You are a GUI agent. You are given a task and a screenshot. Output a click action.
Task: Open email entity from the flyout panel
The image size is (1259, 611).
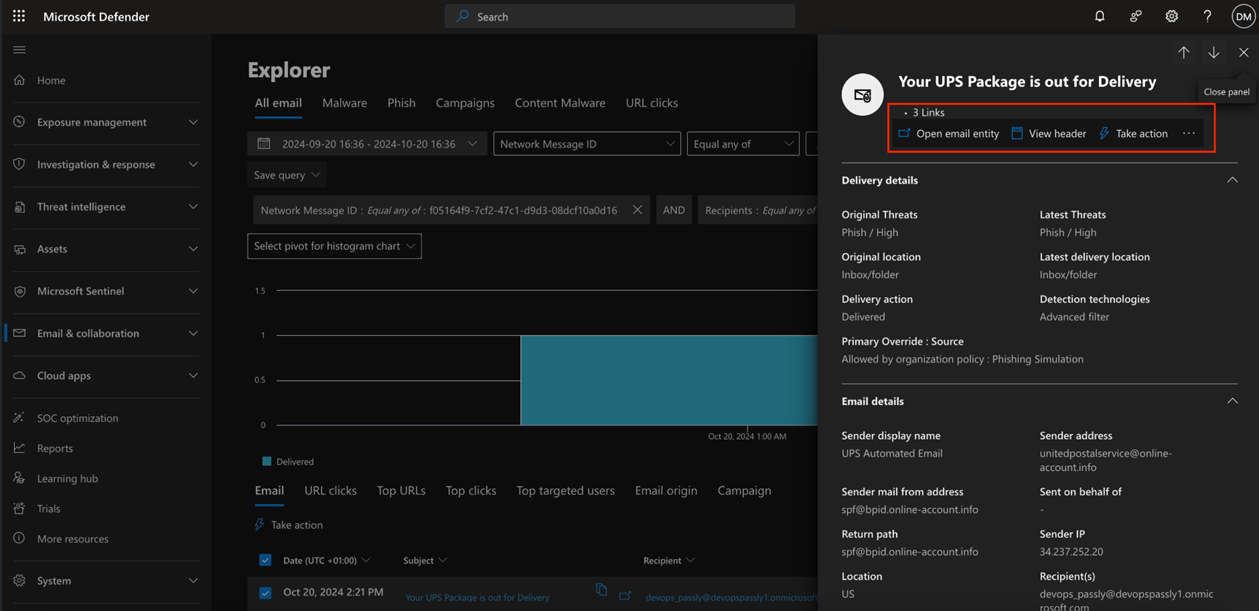(948, 132)
